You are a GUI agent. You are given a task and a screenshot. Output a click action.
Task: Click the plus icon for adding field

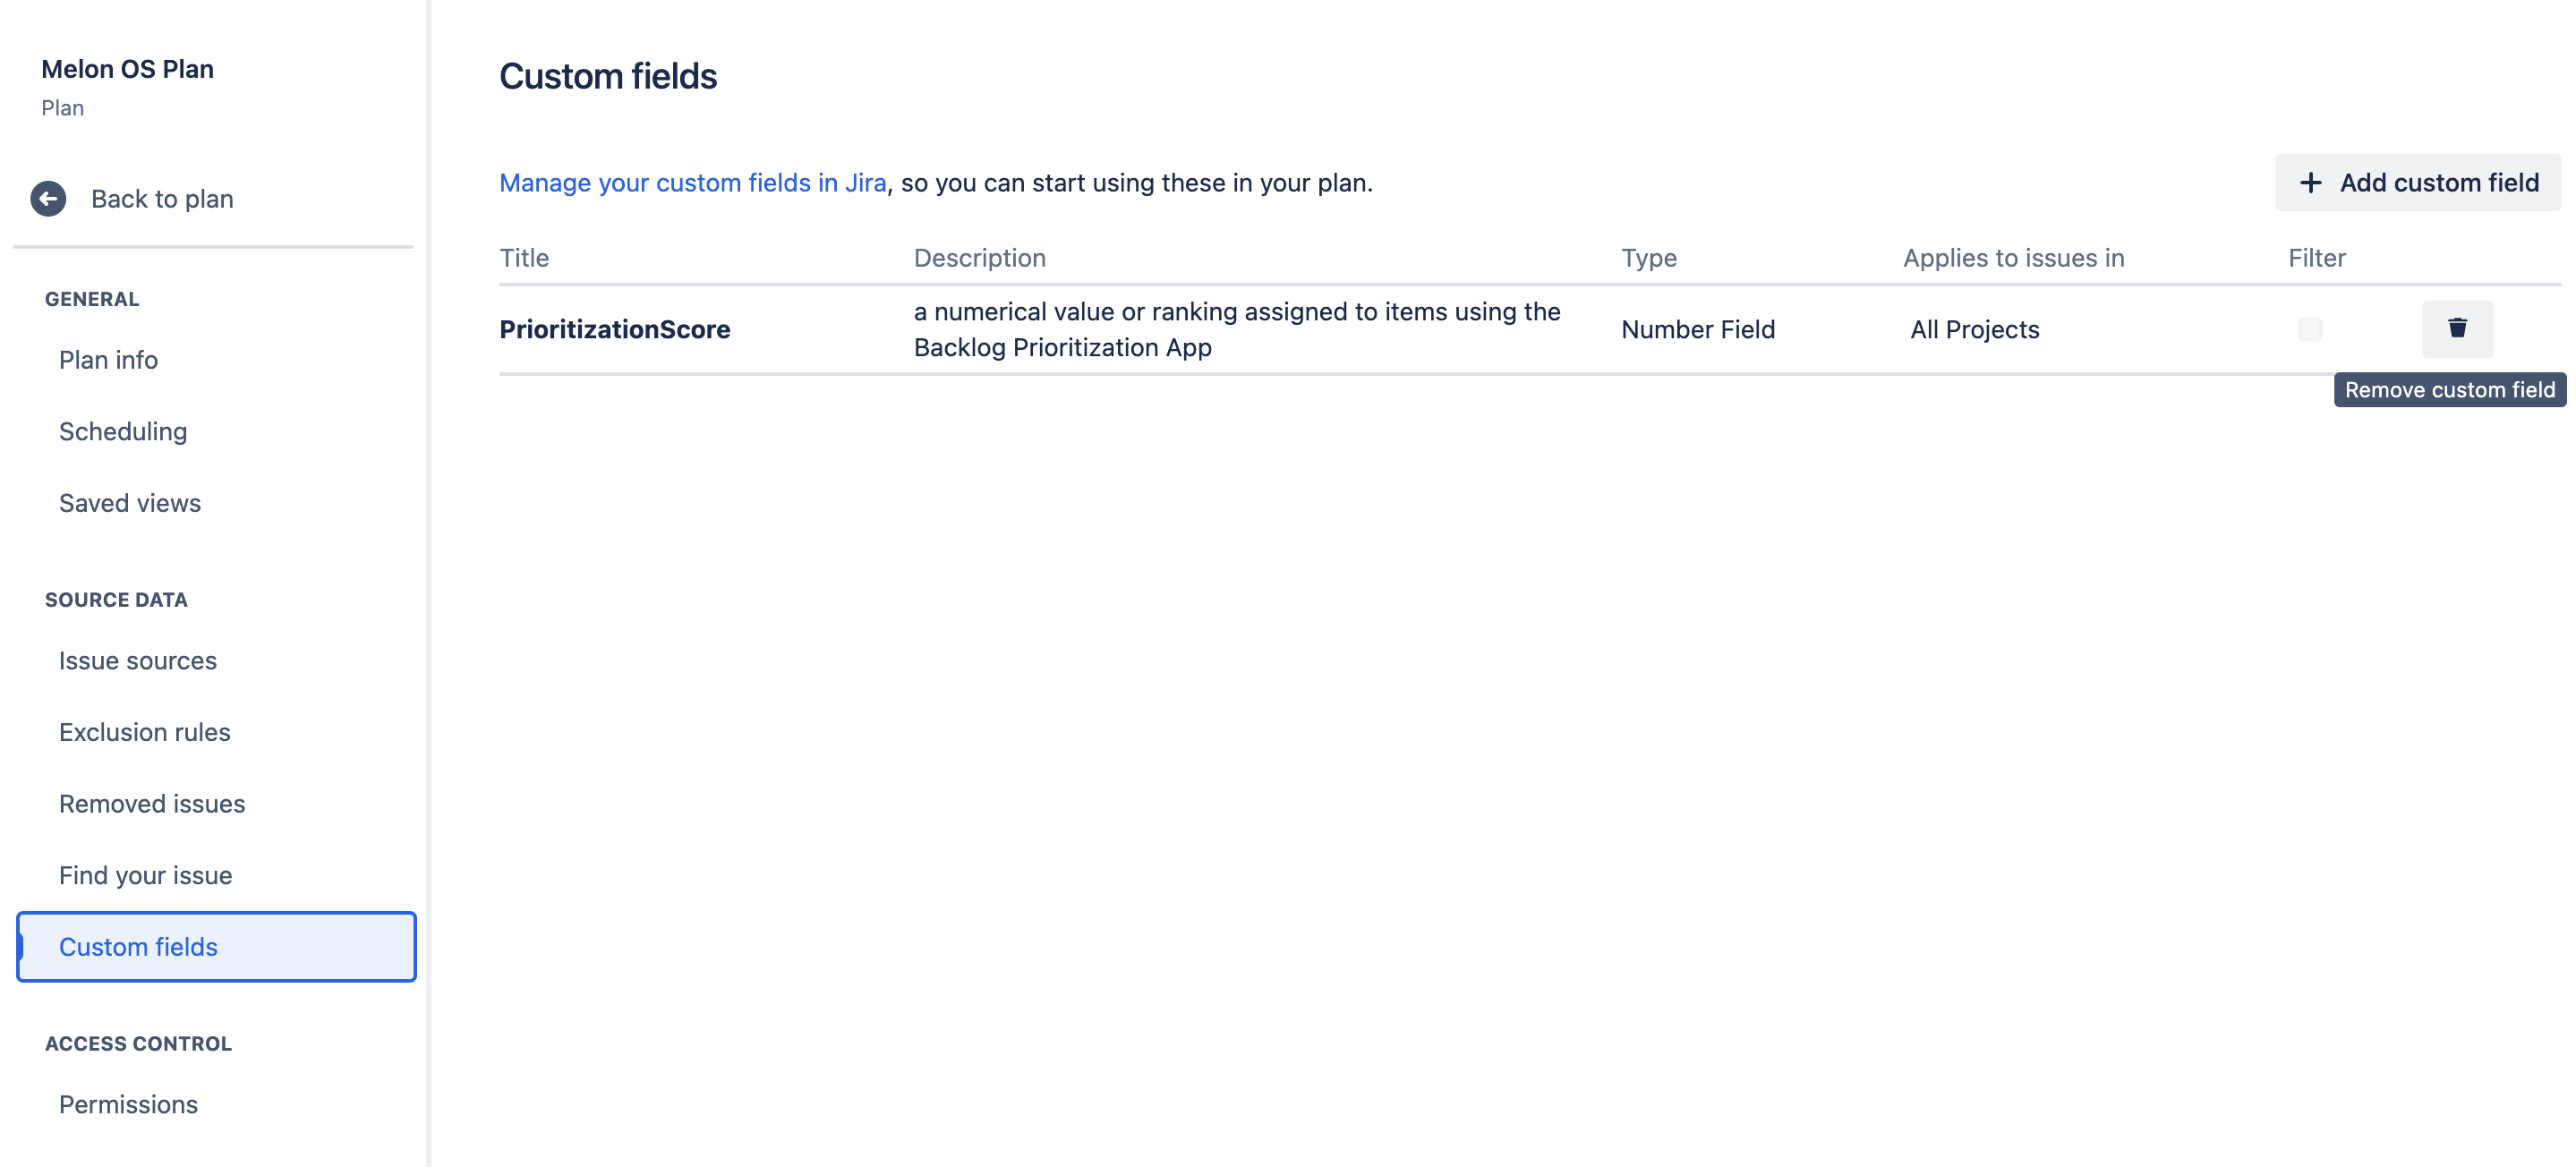coord(2310,183)
